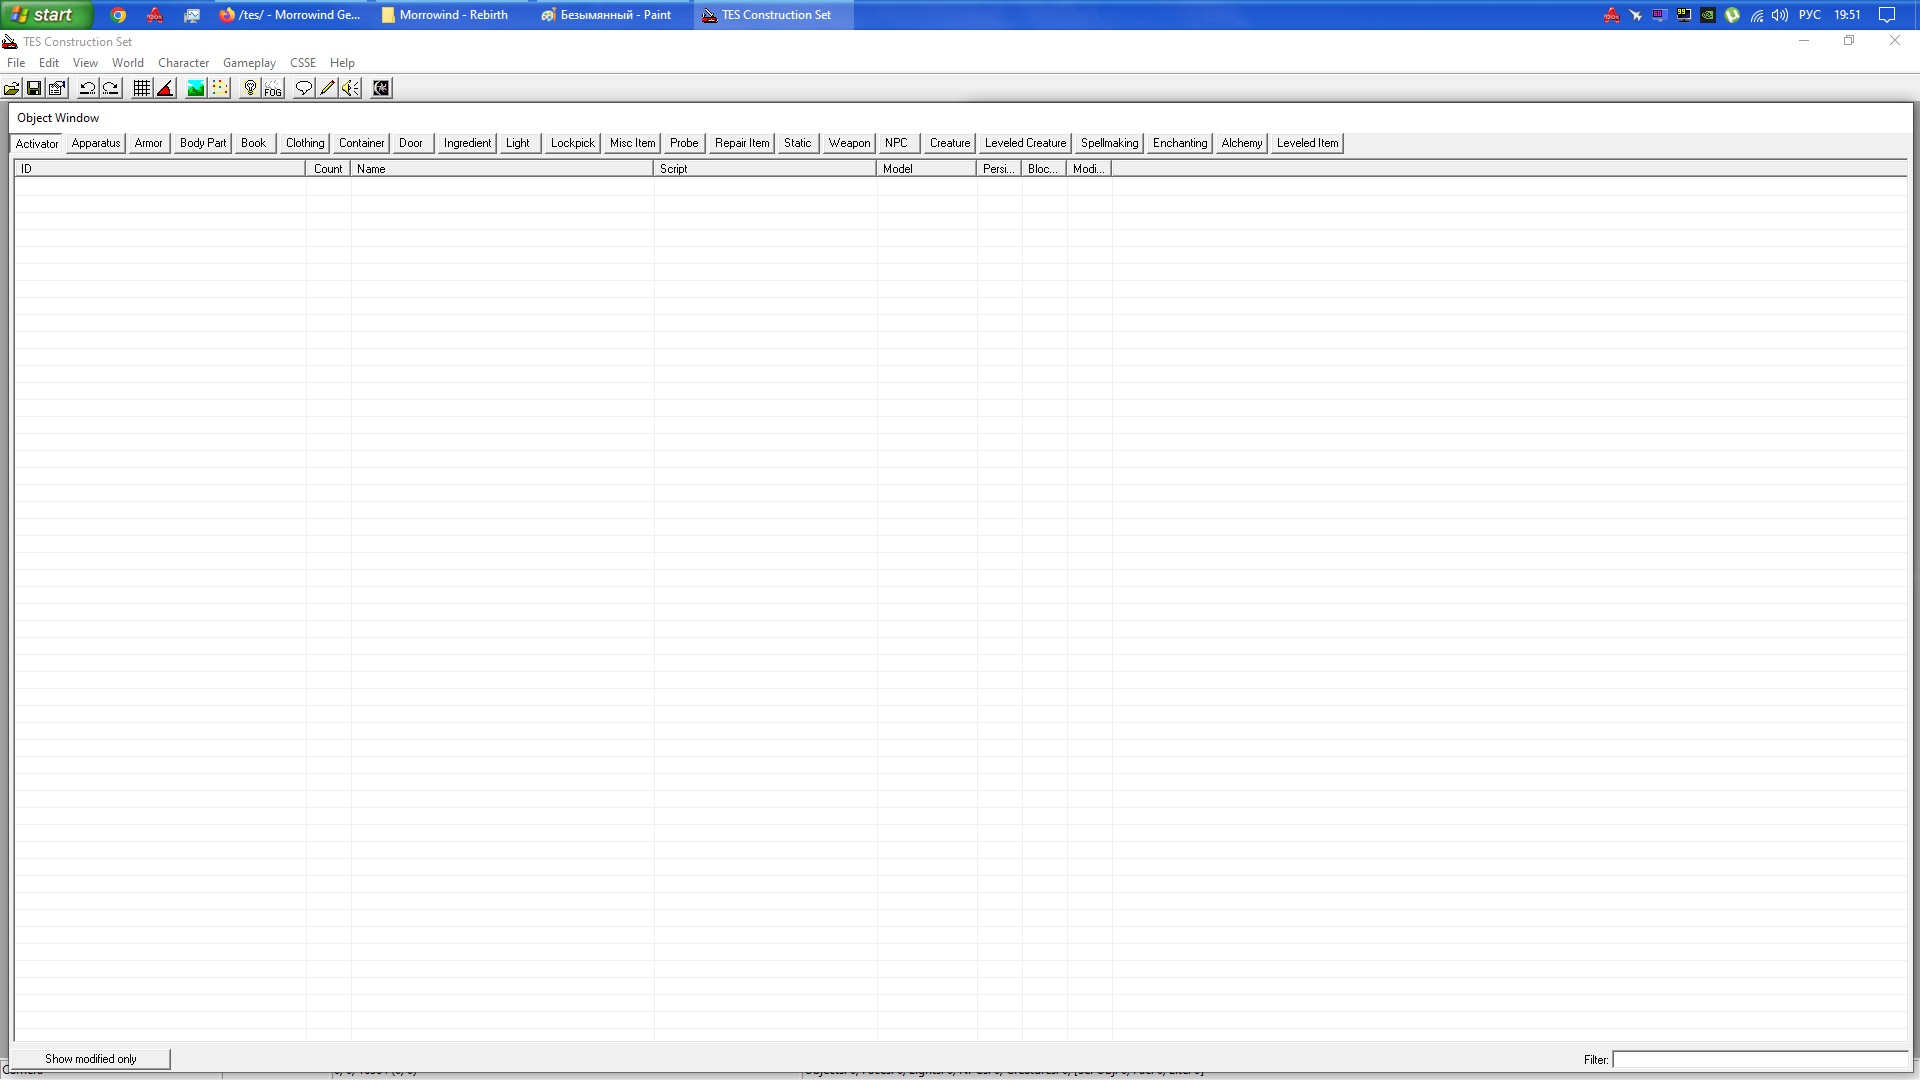Toggle the FOG toolbar icon

coord(273,89)
